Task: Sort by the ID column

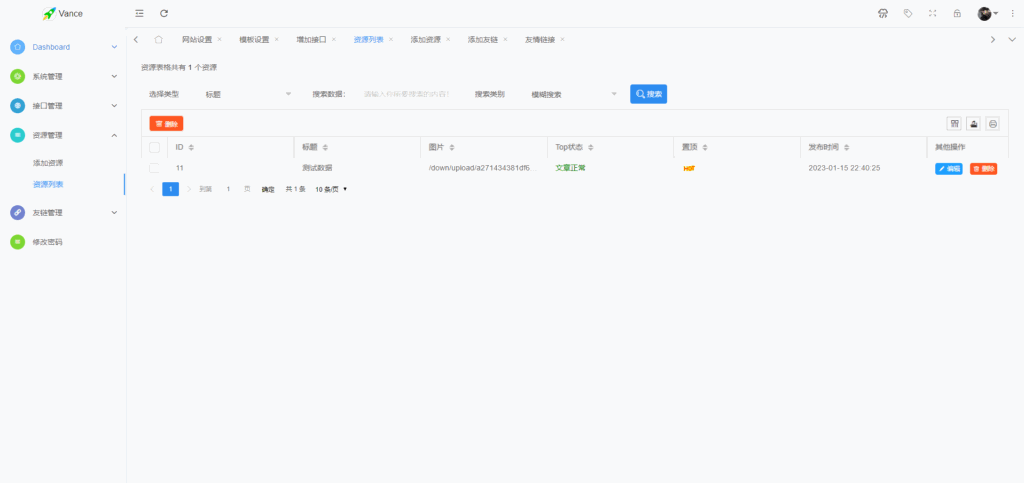Action: [x=191, y=148]
